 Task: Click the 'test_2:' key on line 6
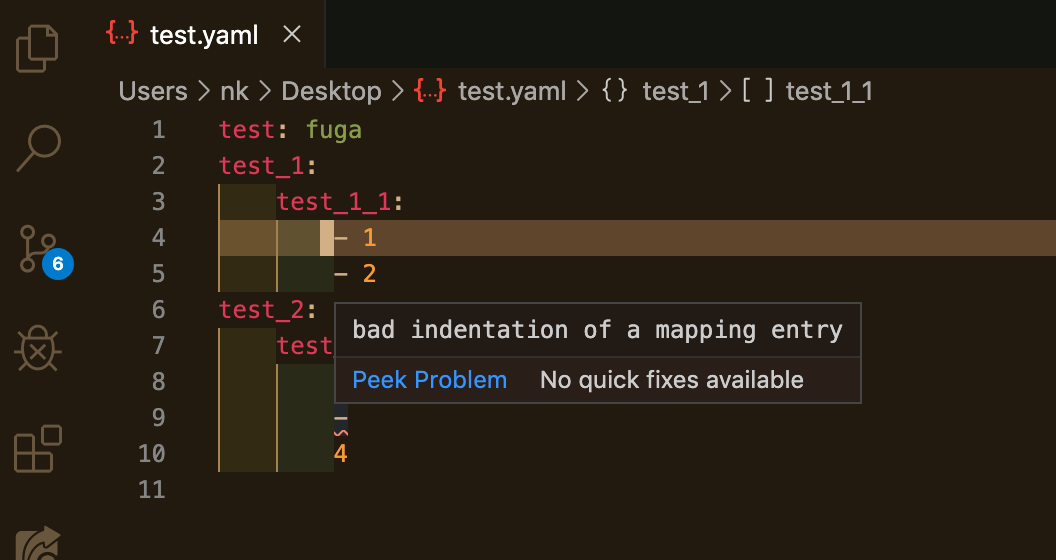click(267, 310)
